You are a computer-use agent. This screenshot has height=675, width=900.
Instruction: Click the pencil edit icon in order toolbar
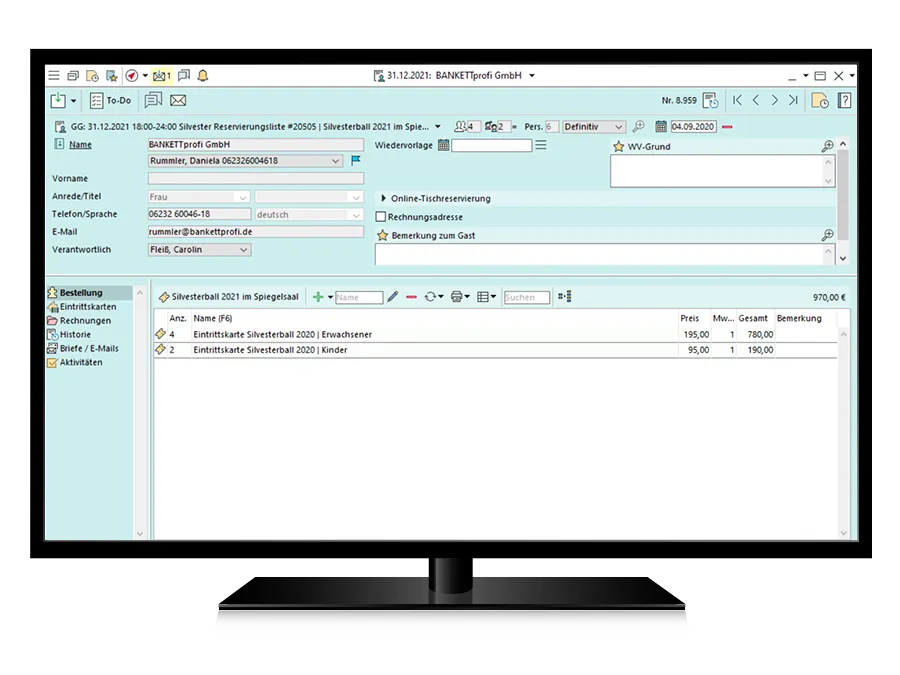[x=392, y=297]
